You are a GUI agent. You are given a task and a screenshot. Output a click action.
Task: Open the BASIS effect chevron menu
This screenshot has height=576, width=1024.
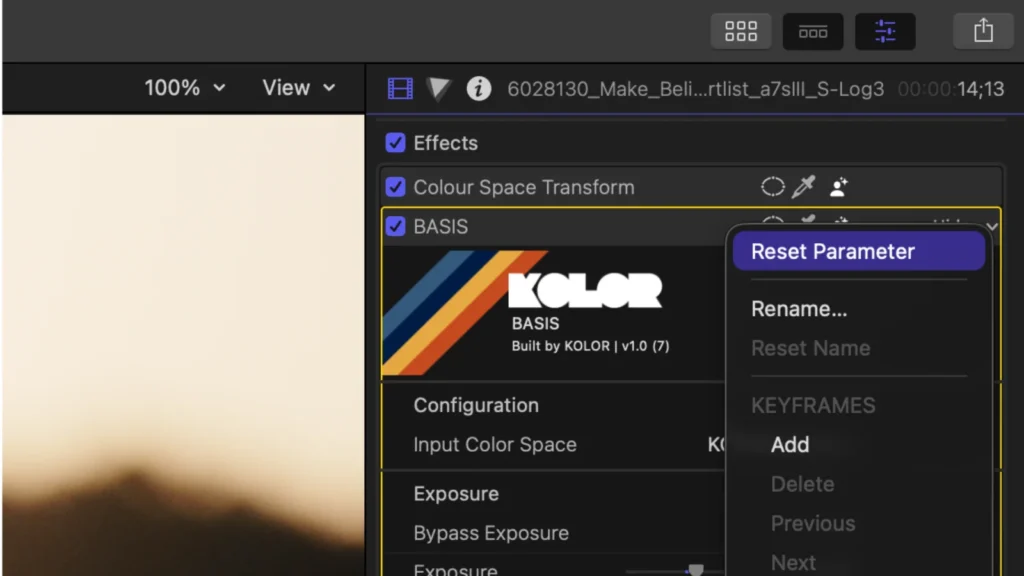point(992,226)
